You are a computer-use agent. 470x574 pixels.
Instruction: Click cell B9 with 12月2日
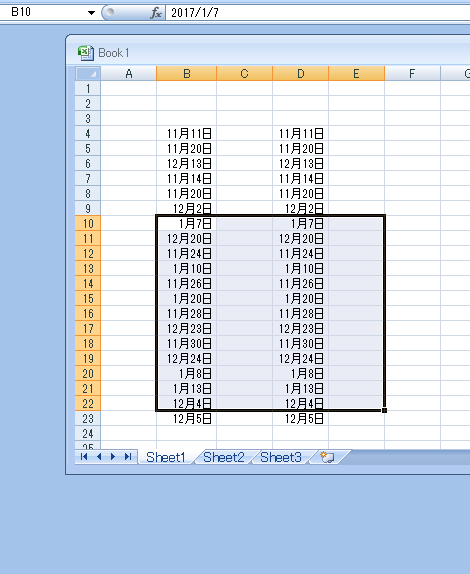pos(187,209)
